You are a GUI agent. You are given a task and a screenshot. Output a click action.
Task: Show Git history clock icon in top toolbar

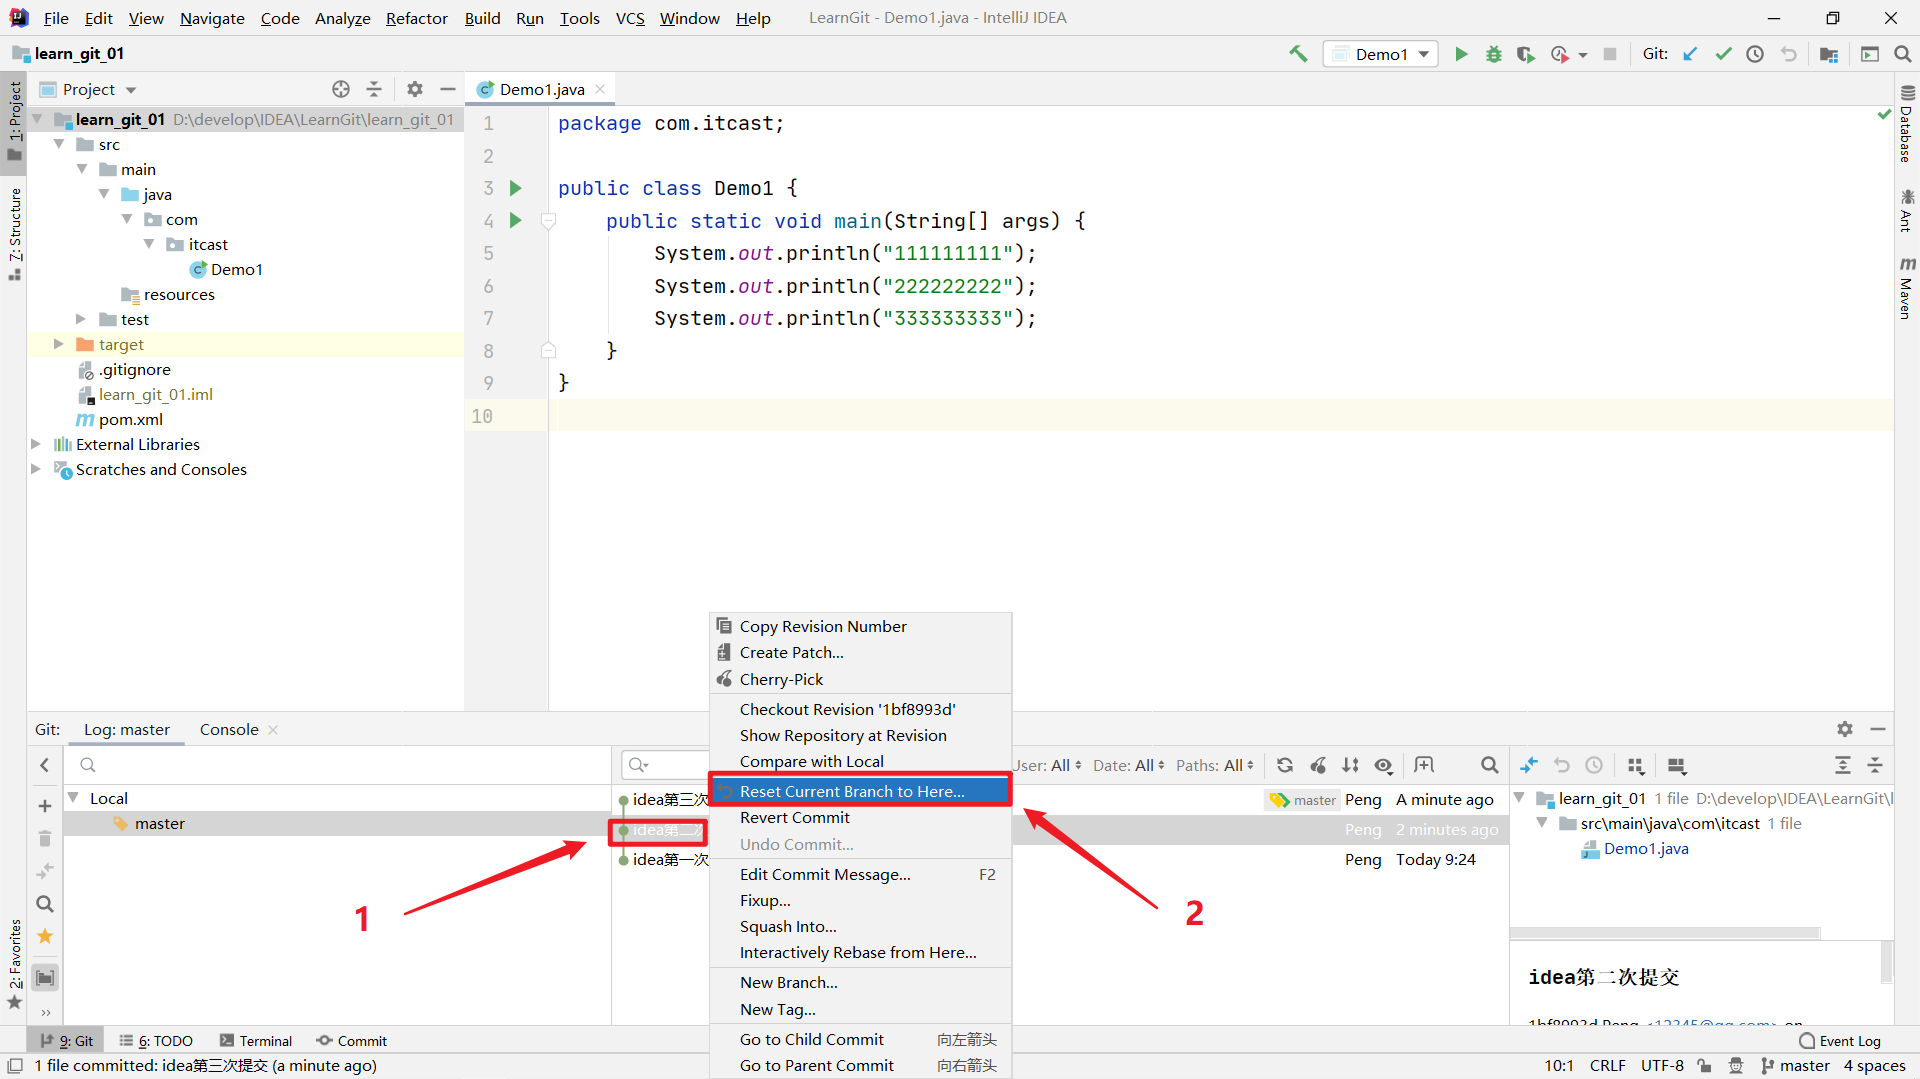[1755, 54]
